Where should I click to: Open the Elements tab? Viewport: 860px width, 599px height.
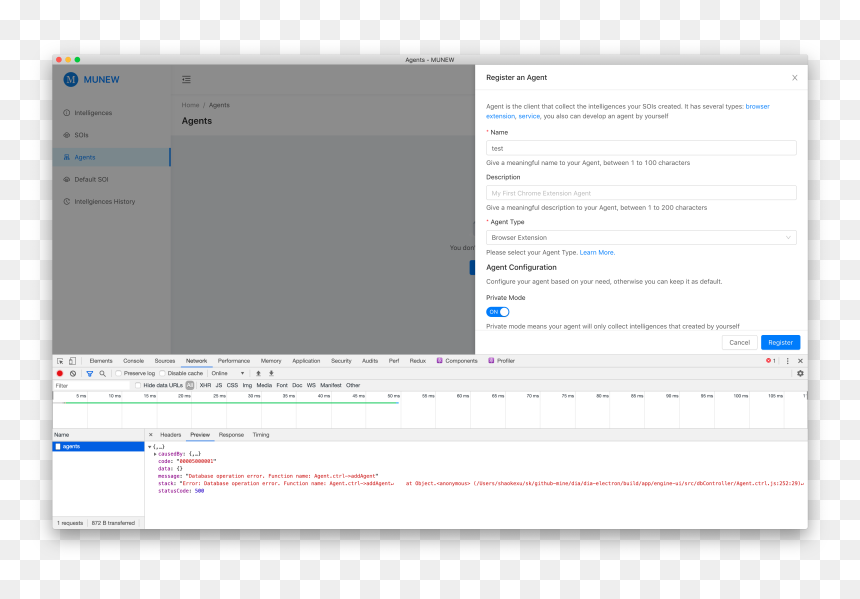coord(101,361)
